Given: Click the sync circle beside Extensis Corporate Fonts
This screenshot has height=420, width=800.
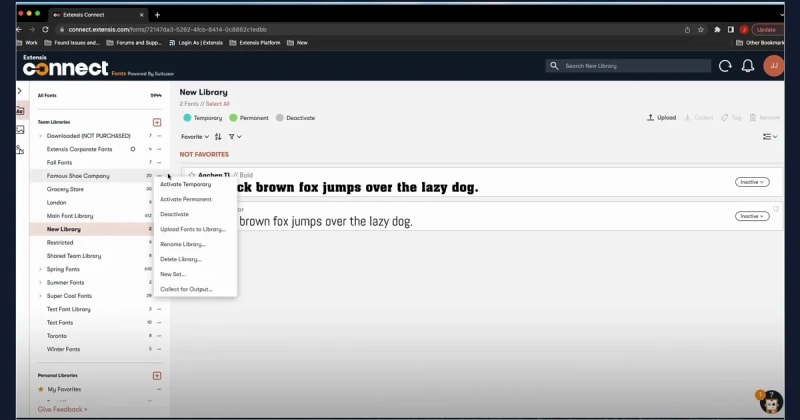Looking at the screenshot, I should click(133, 149).
